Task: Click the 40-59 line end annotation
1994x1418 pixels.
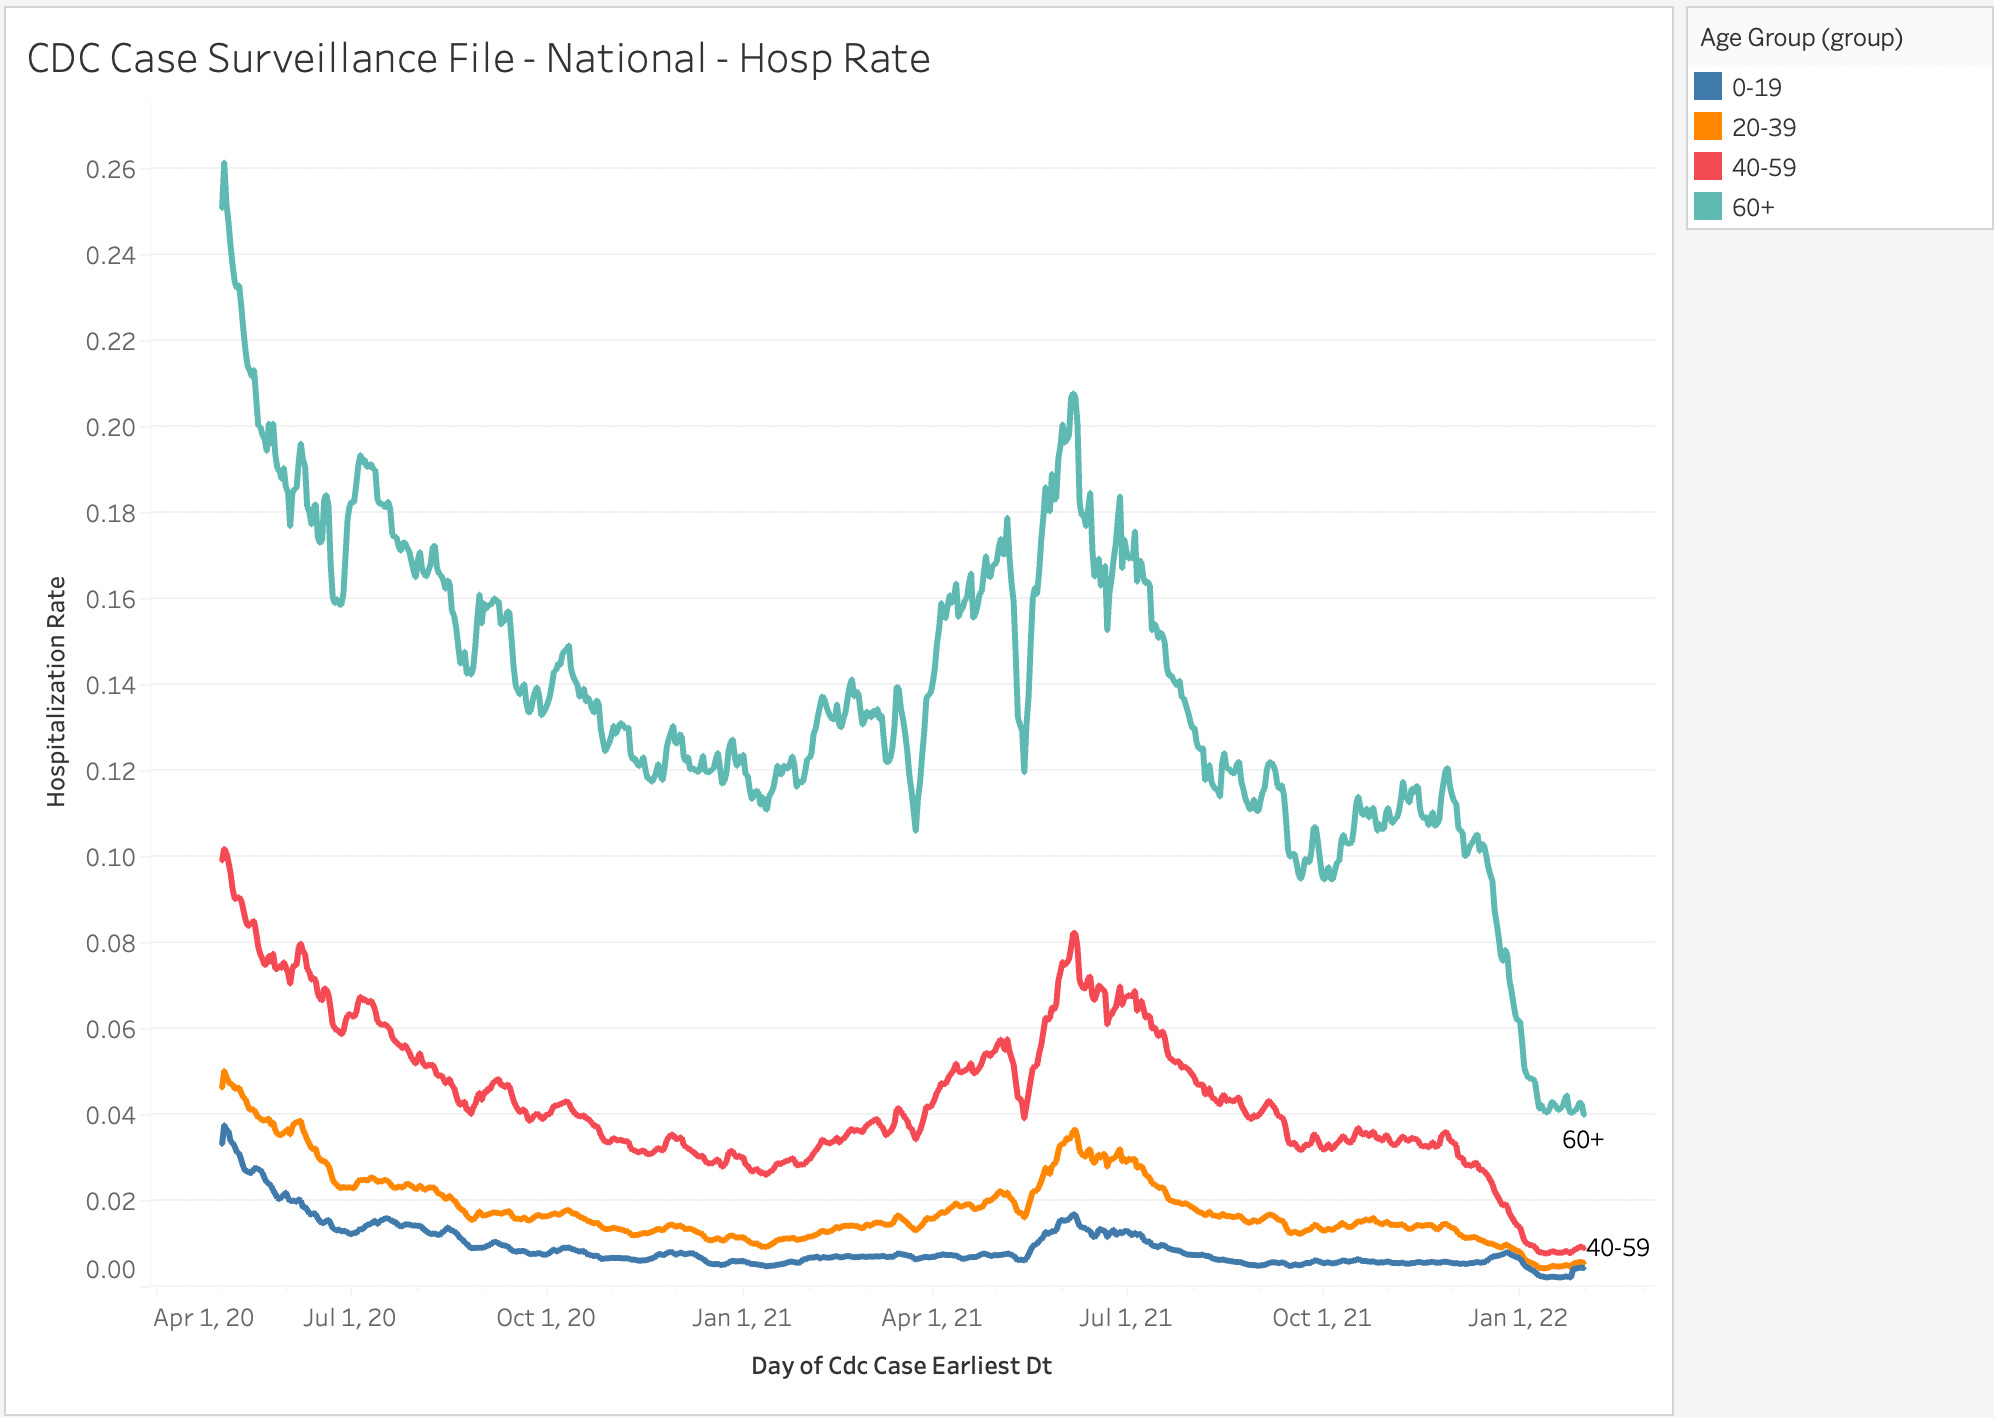Action: [x=1617, y=1248]
